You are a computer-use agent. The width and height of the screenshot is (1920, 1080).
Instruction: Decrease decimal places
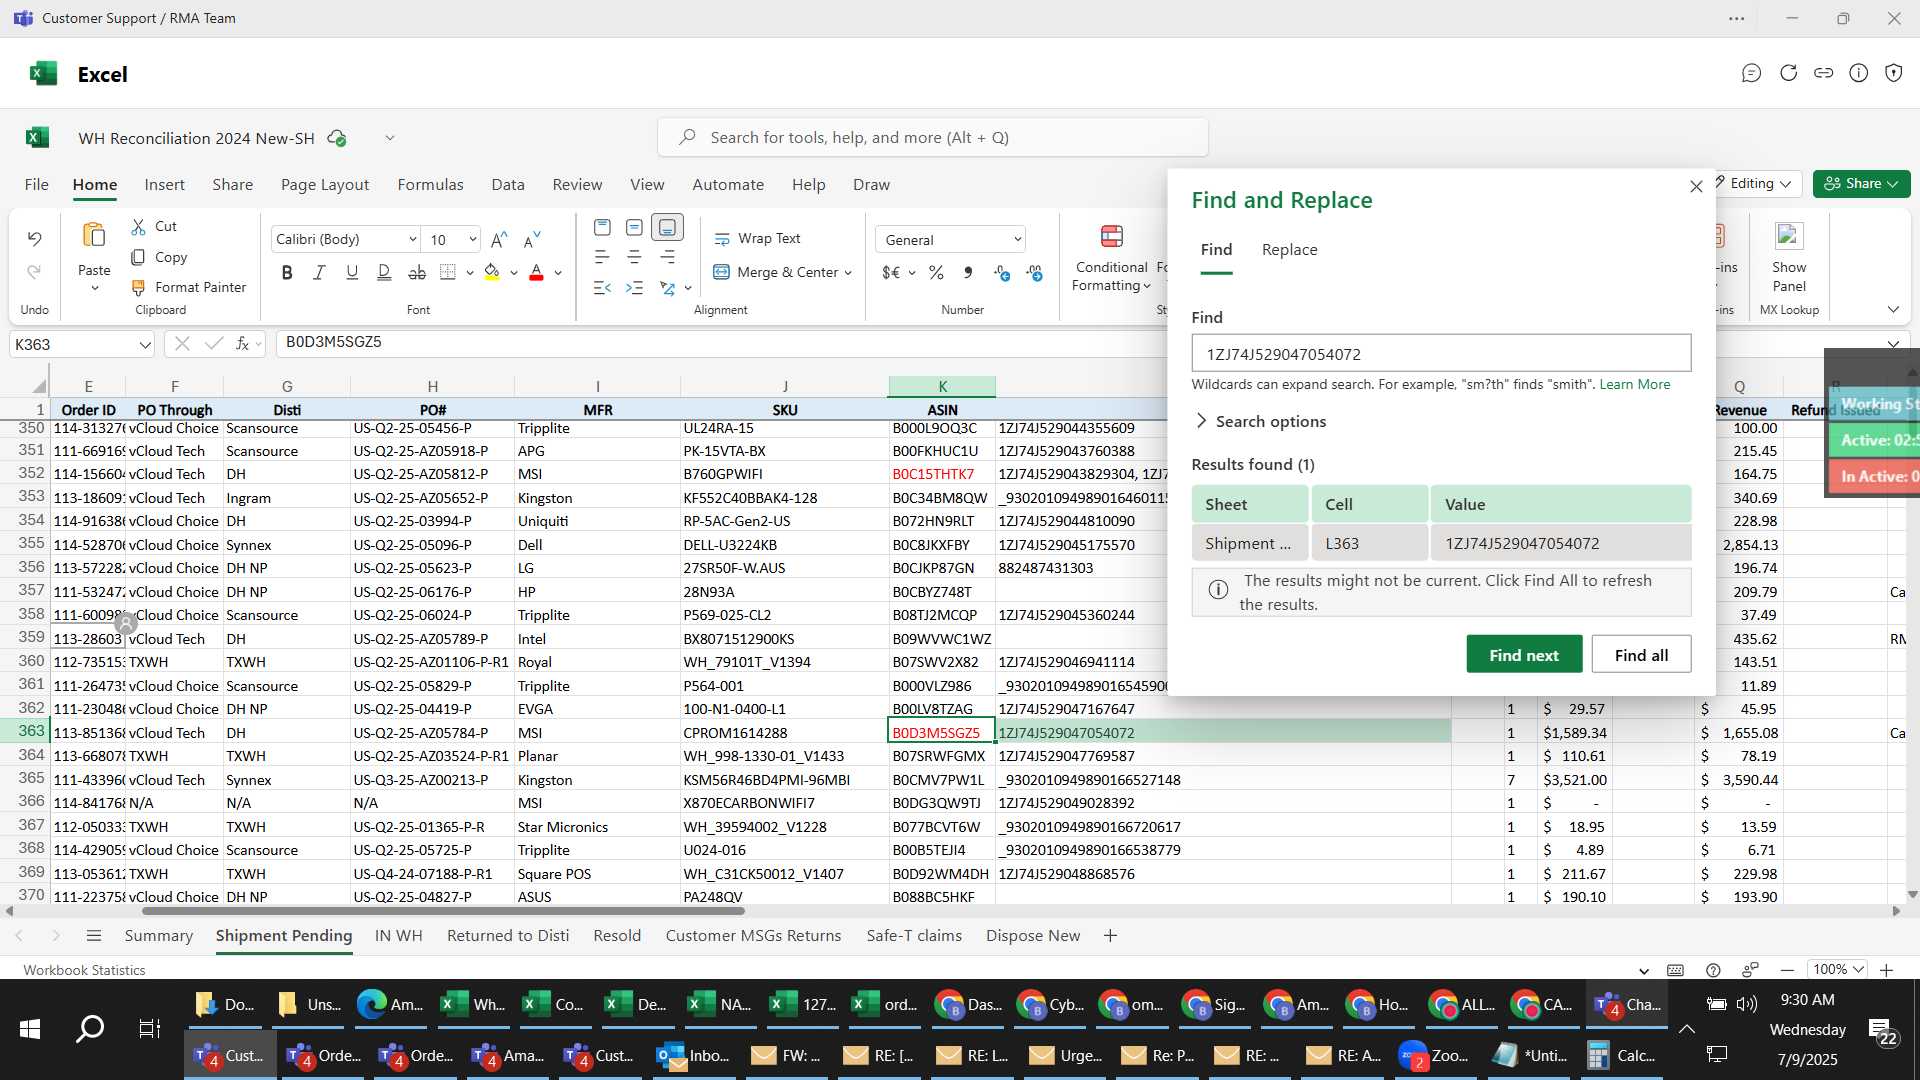(1002, 273)
